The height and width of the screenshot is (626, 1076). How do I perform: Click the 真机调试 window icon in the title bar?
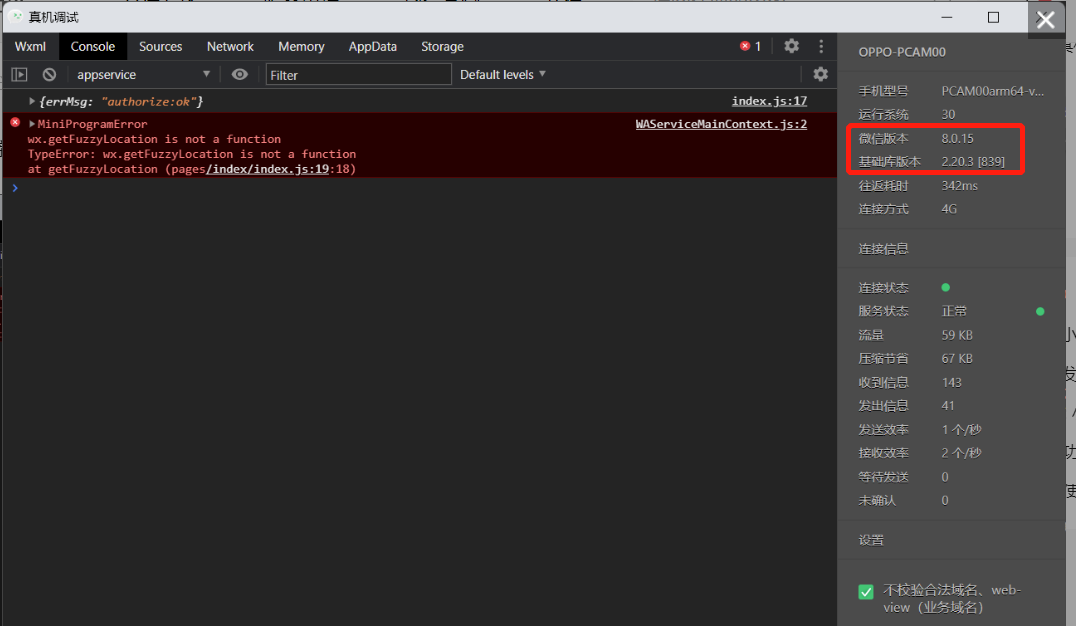[x=16, y=16]
